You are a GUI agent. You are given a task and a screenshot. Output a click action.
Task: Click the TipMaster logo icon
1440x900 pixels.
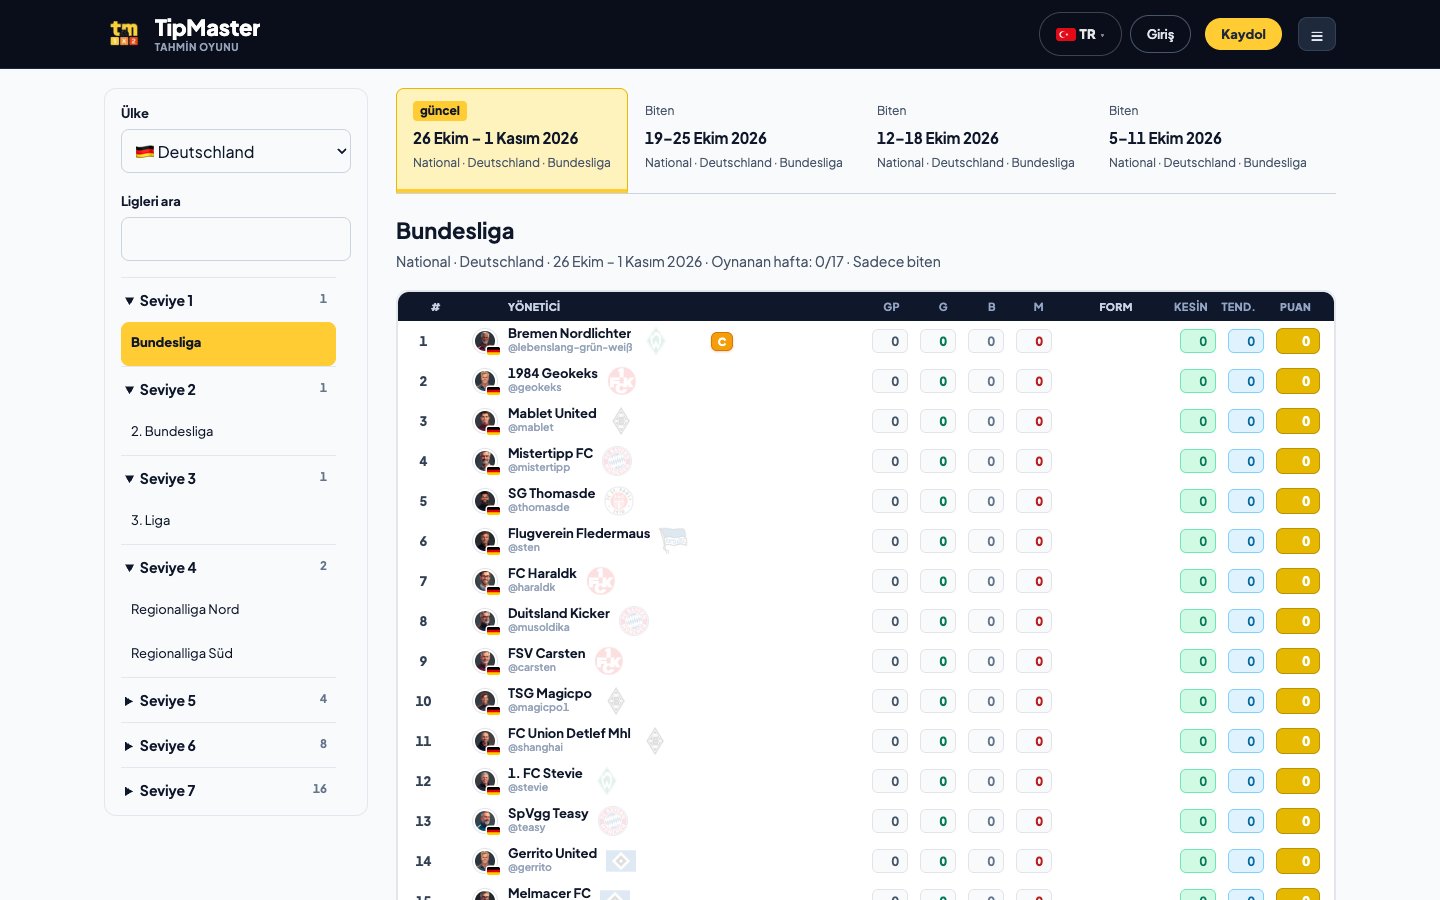pos(124,34)
